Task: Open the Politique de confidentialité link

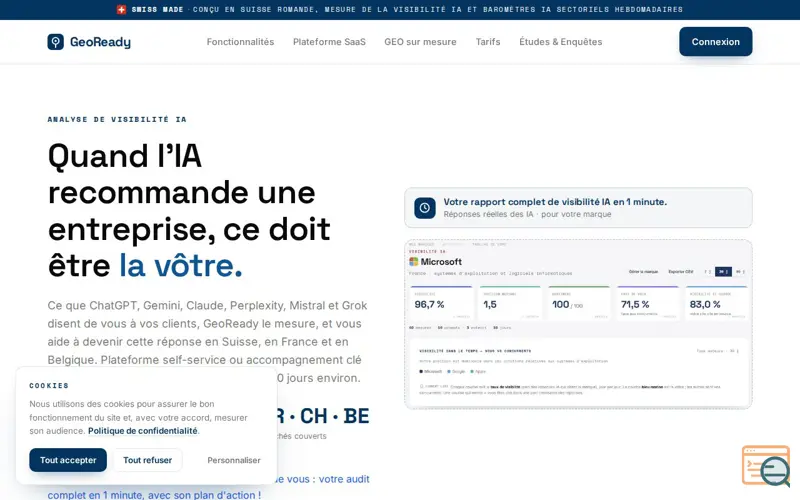Action: 143,431
